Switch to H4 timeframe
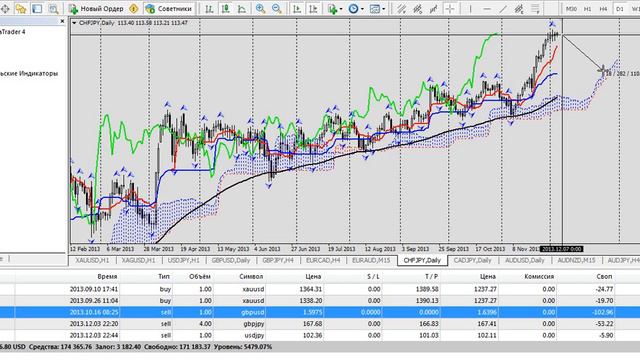Screen dimensions: 640x360 [603, 9]
